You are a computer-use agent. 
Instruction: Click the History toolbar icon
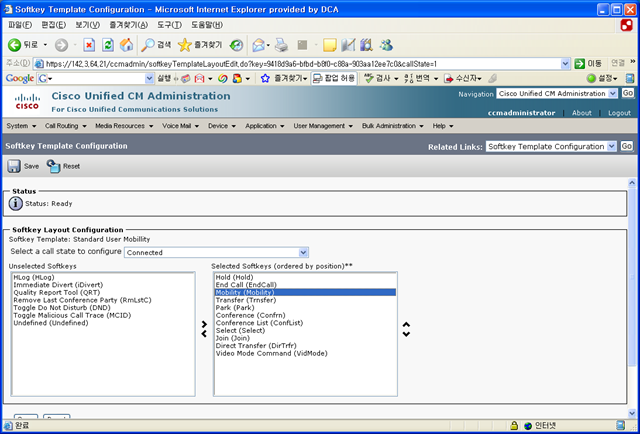236,45
